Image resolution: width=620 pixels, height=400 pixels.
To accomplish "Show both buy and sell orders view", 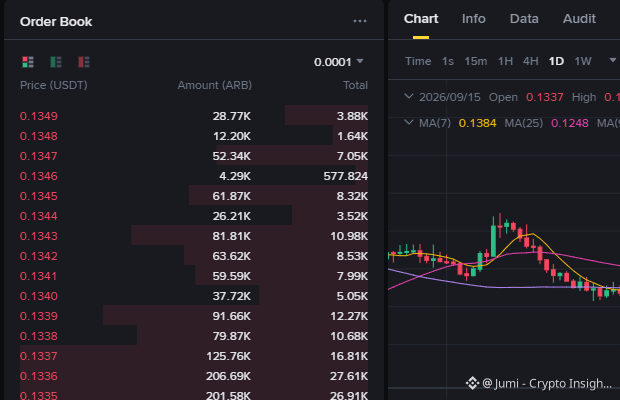I will coord(28,62).
